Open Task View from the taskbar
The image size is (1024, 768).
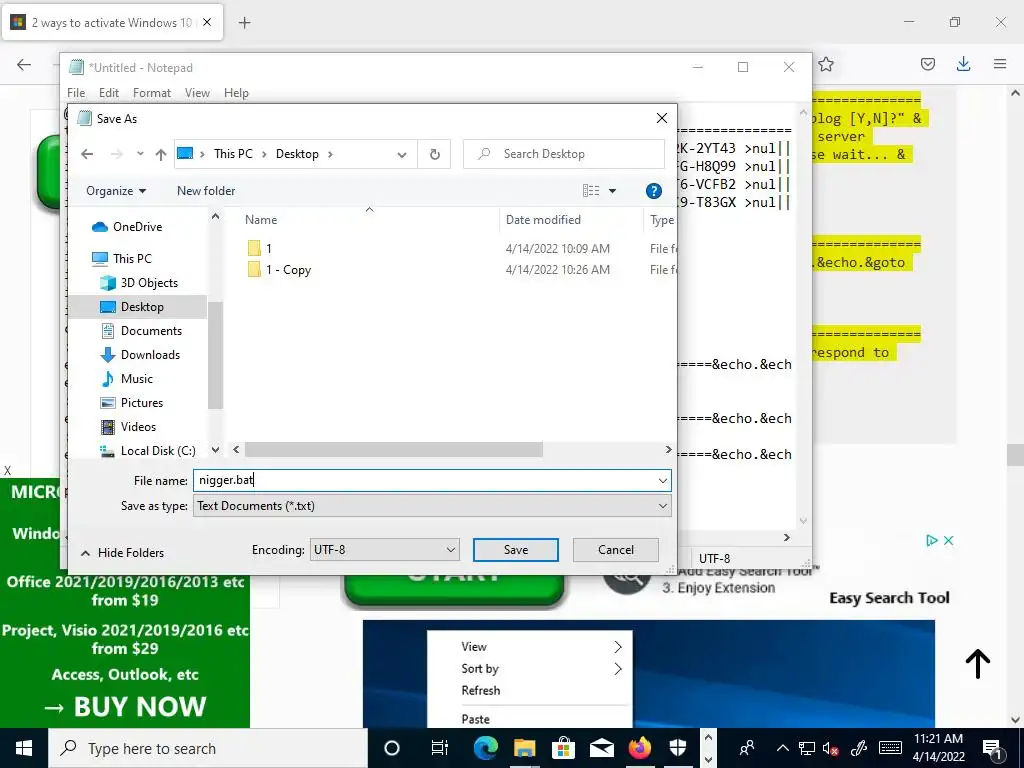(x=440, y=748)
